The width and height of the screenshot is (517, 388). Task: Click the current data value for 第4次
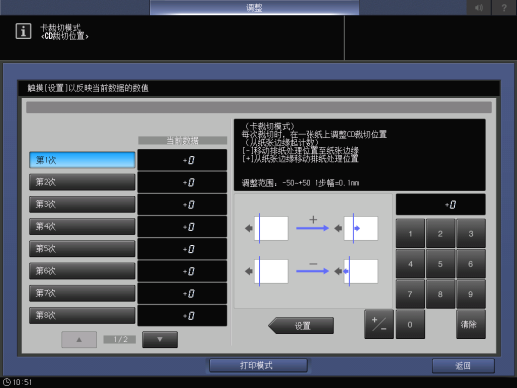[182, 227]
